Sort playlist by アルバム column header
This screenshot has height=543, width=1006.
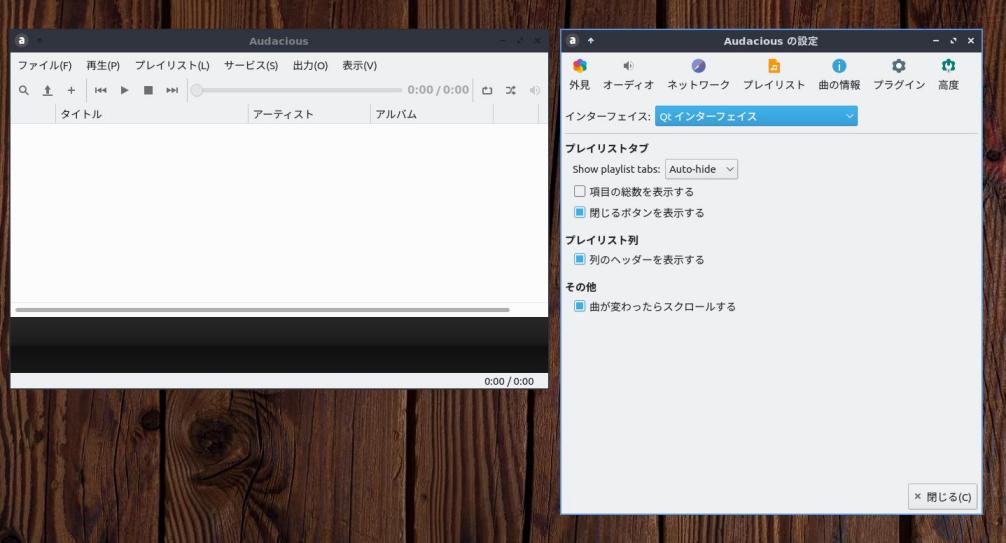click(x=432, y=114)
